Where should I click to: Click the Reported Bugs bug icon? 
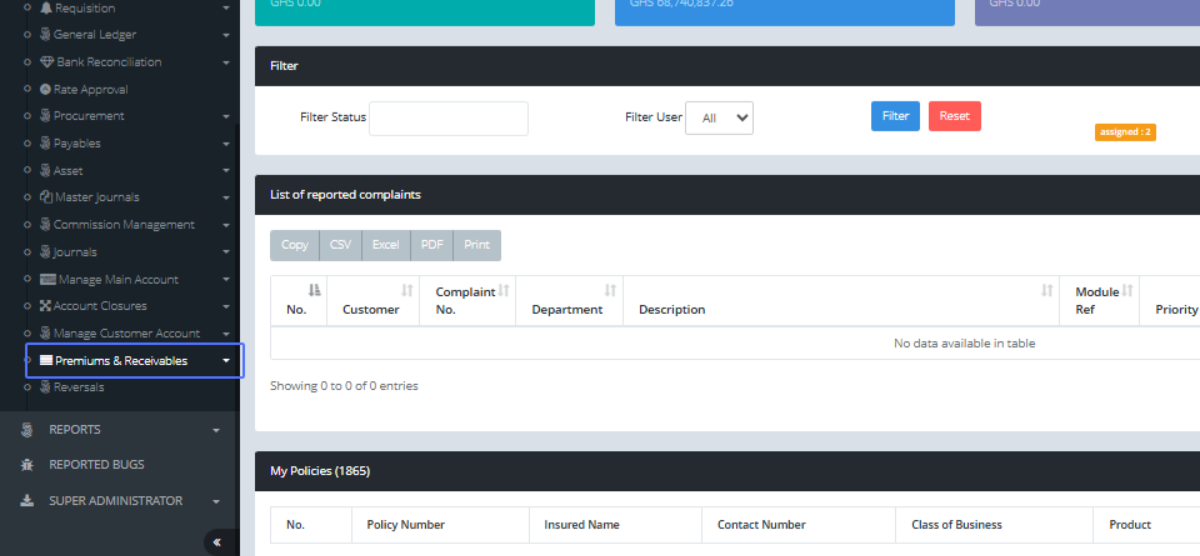27,465
